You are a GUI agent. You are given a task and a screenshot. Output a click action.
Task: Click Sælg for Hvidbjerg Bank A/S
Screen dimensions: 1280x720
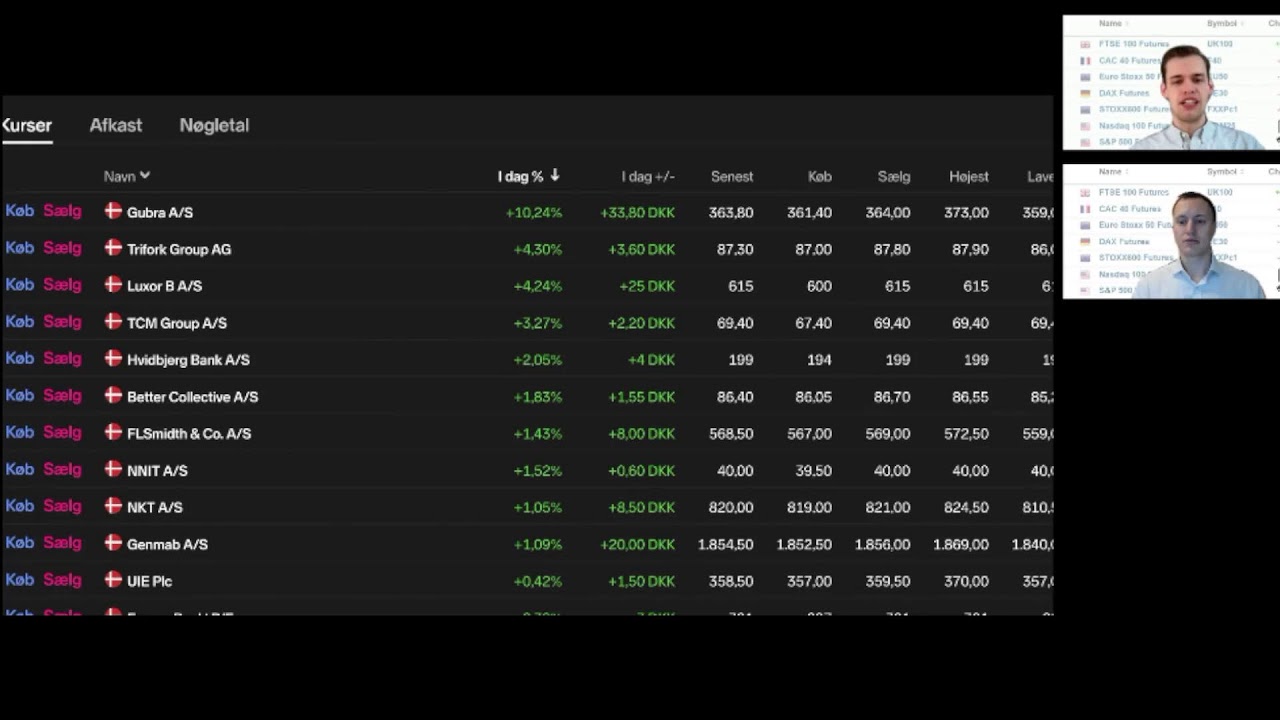point(62,358)
